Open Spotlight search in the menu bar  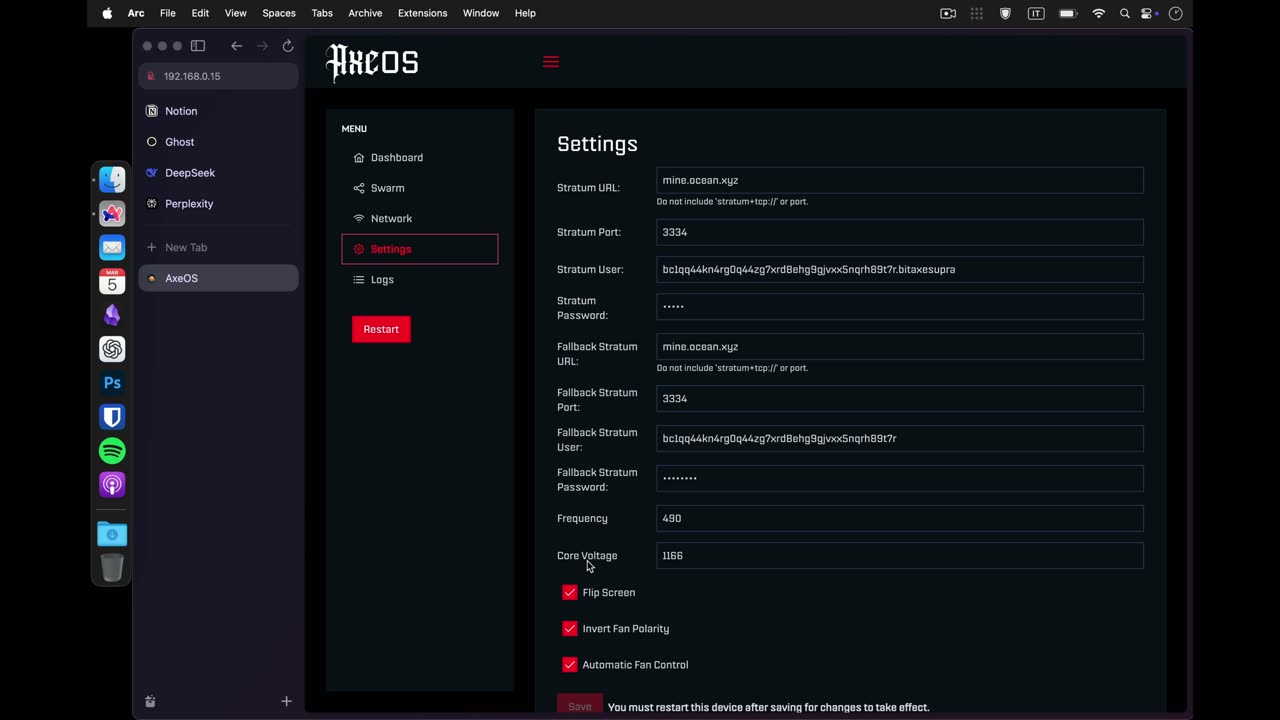coord(1125,13)
